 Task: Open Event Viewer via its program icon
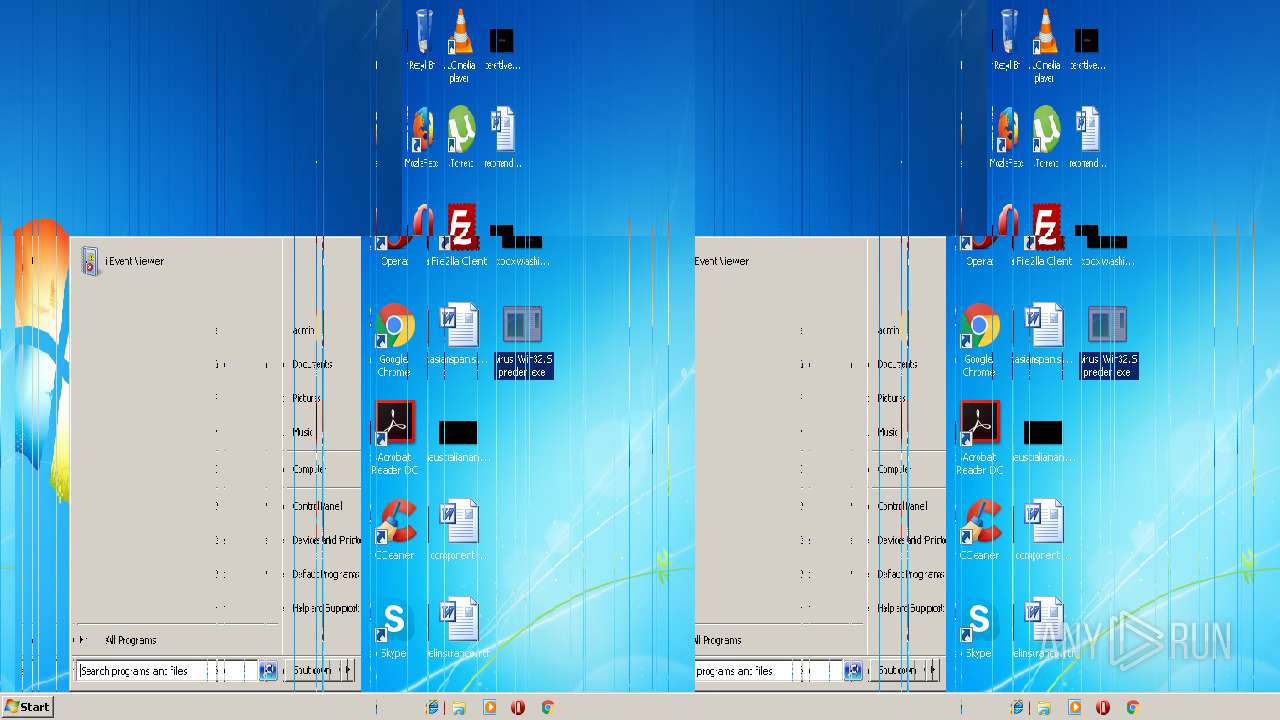[90, 261]
